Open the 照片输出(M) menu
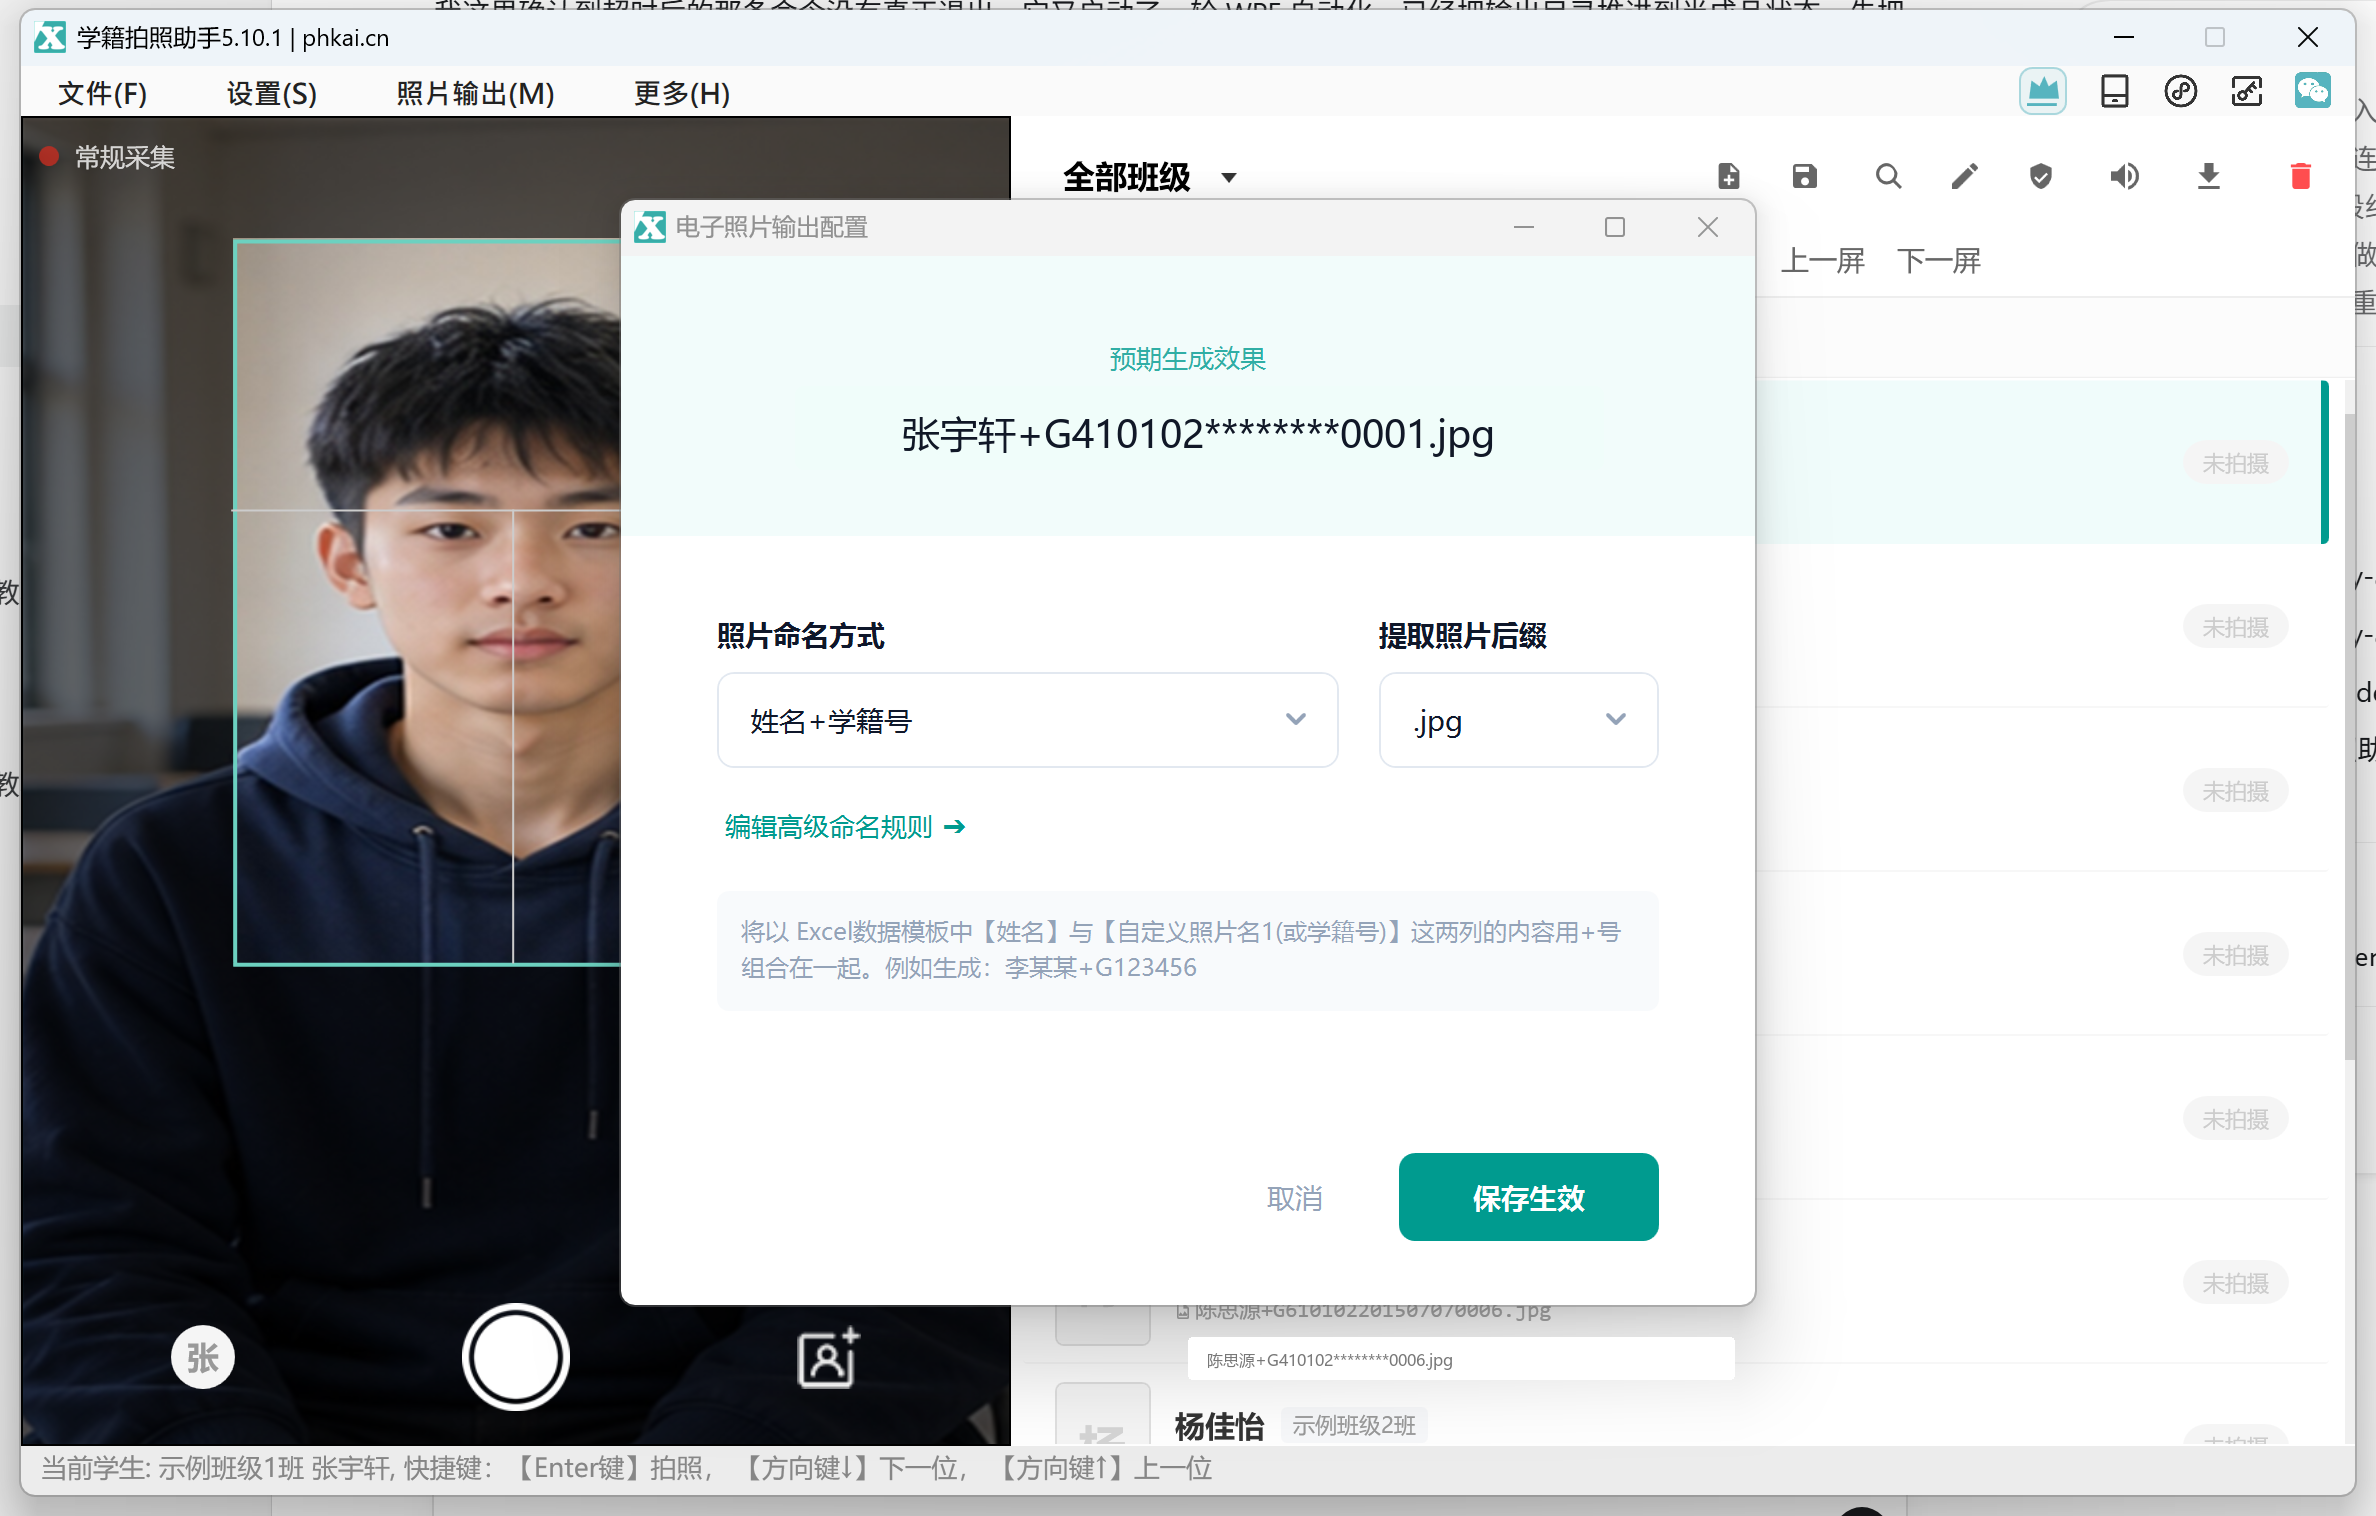Viewport: 2376px width, 1516px height. click(475, 93)
